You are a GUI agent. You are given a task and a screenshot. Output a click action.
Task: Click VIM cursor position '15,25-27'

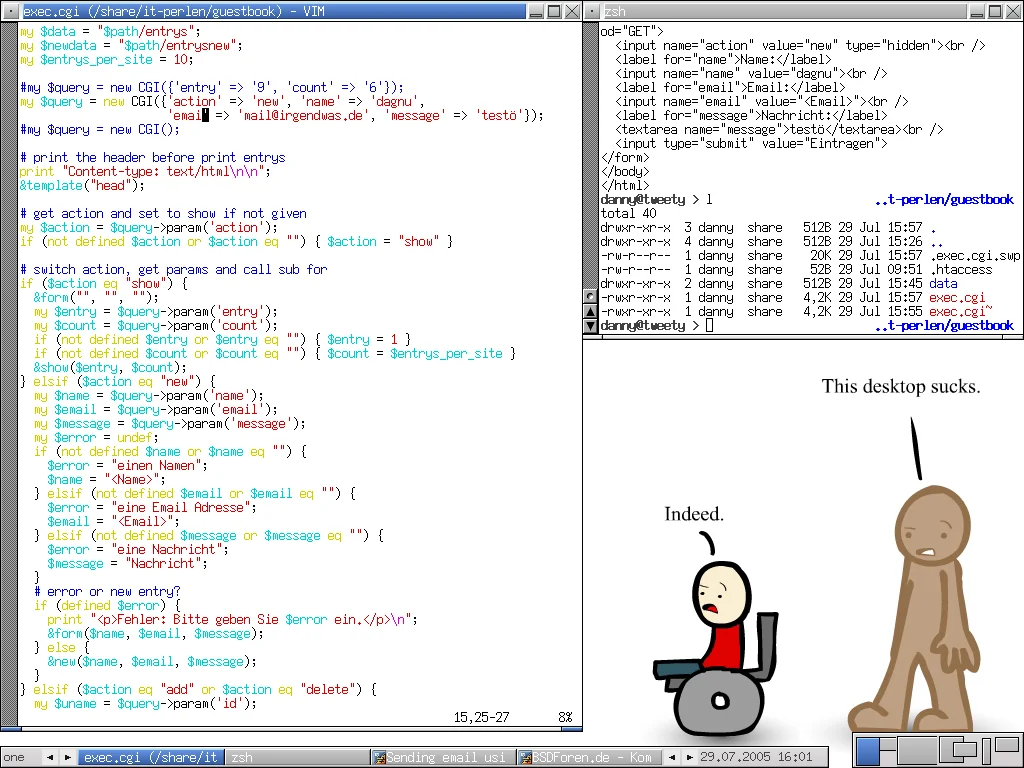click(x=481, y=717)
